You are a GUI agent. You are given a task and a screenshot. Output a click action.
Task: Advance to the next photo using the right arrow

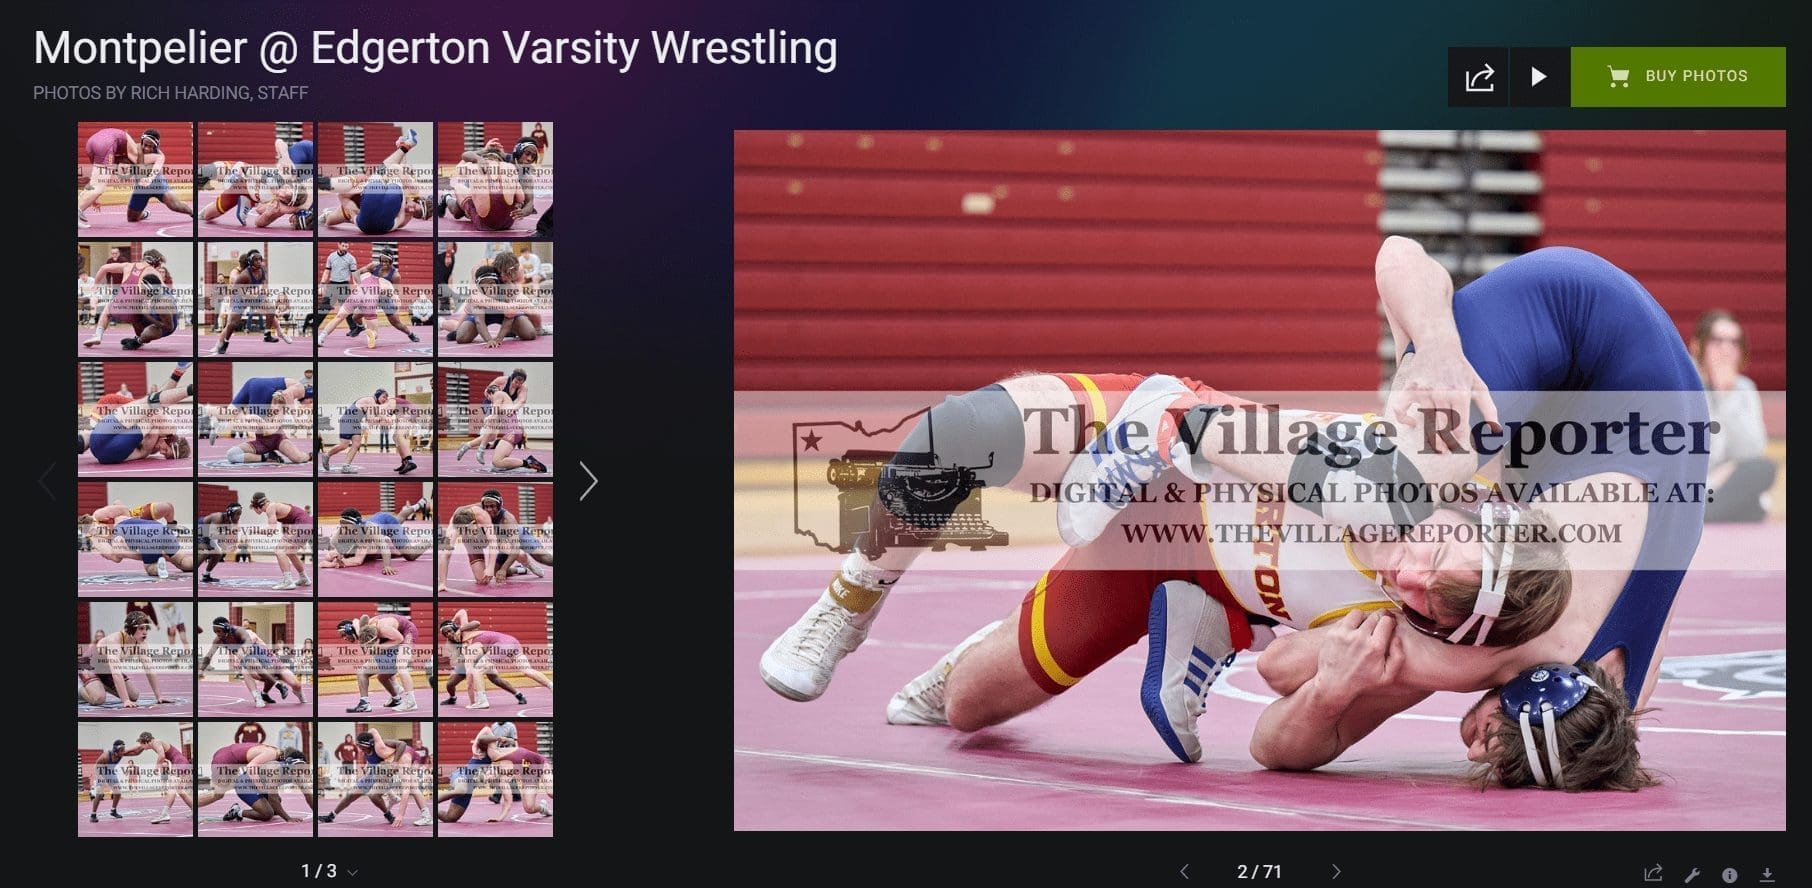(1335, 872)
